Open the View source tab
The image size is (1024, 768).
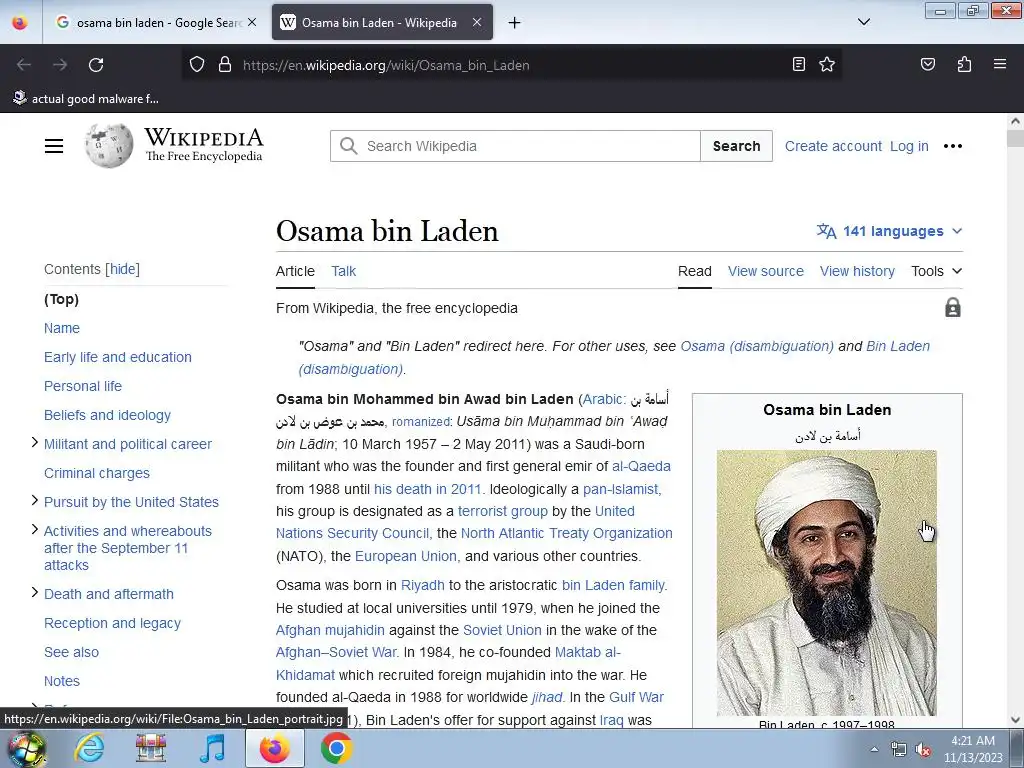pos(765,271)
